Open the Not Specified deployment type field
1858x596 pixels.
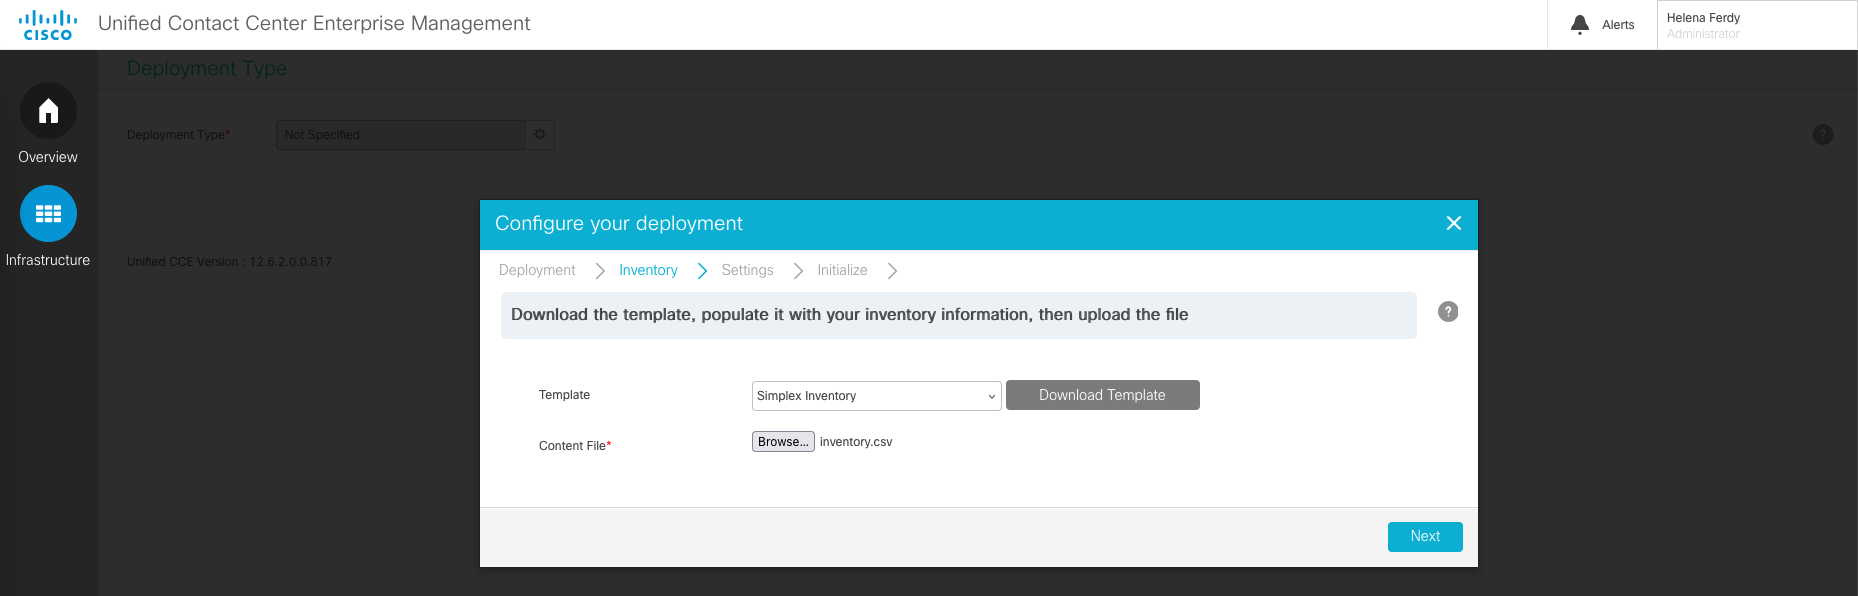point(400,135)
